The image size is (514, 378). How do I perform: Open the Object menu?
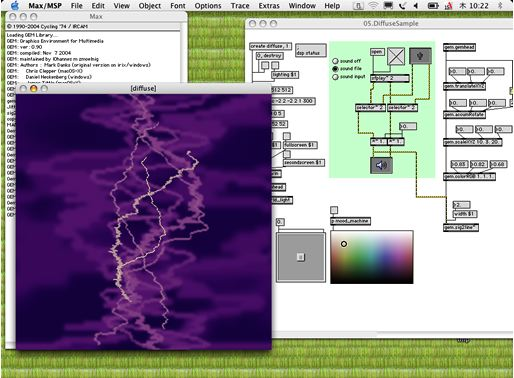(150, 6)
